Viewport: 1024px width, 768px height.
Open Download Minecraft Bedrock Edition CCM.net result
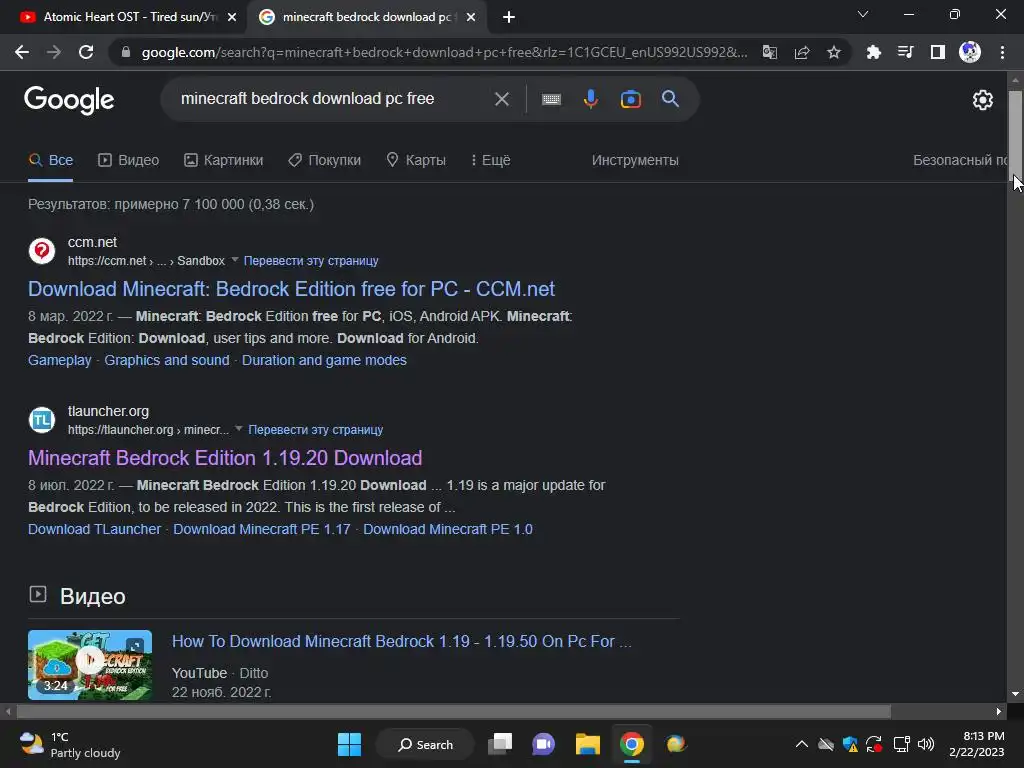(291, 289)
